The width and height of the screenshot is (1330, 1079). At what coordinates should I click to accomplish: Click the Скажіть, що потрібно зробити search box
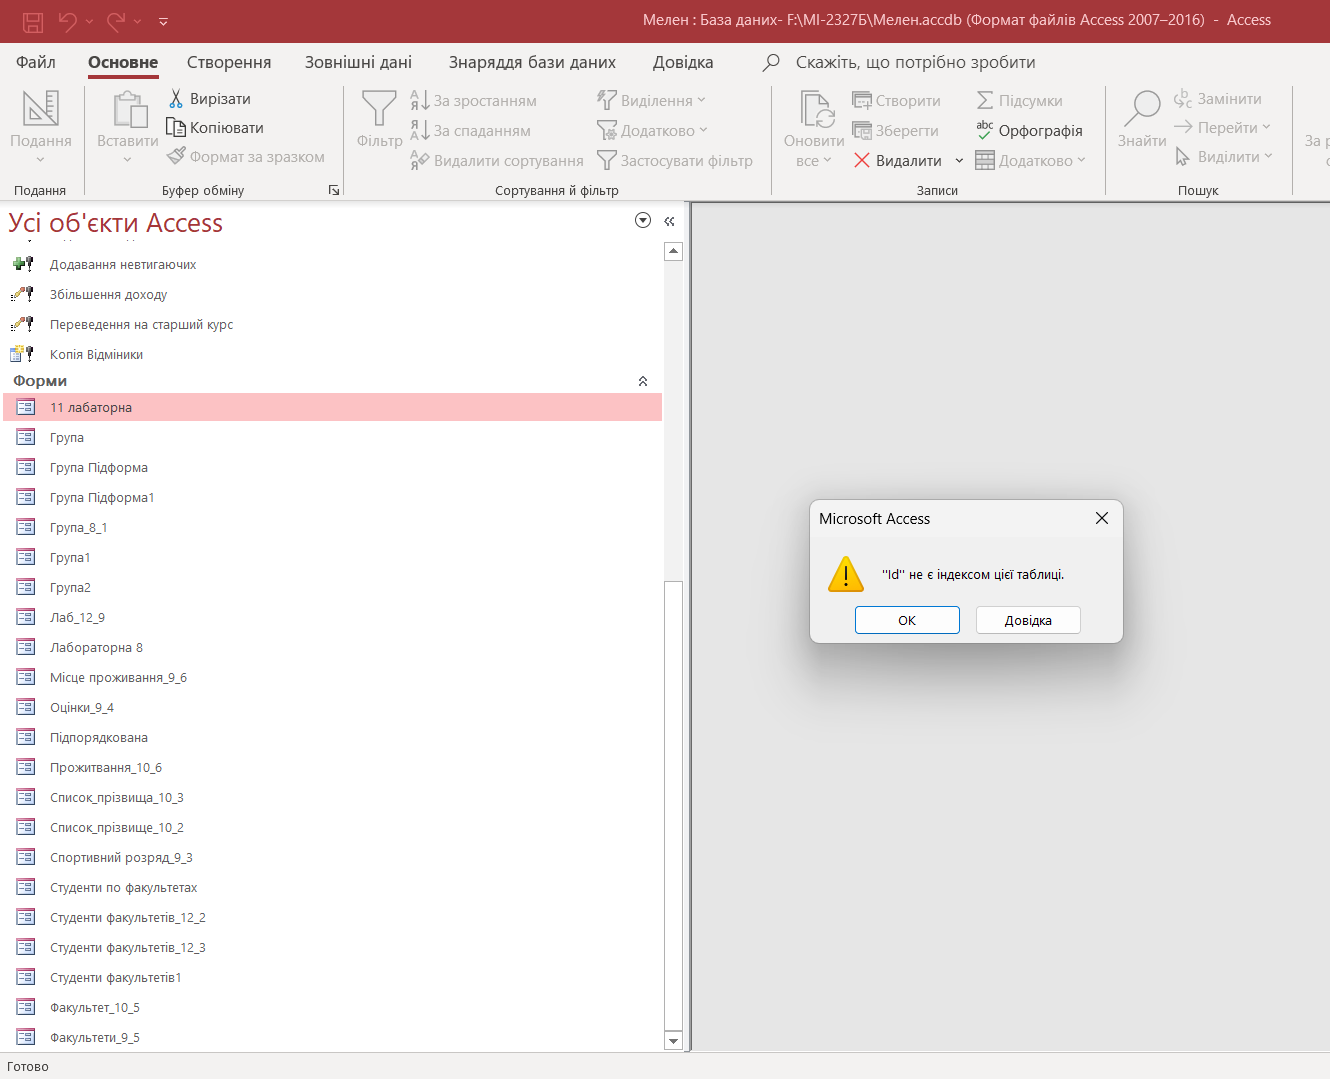pyautogui.click(x=915, y=62)
